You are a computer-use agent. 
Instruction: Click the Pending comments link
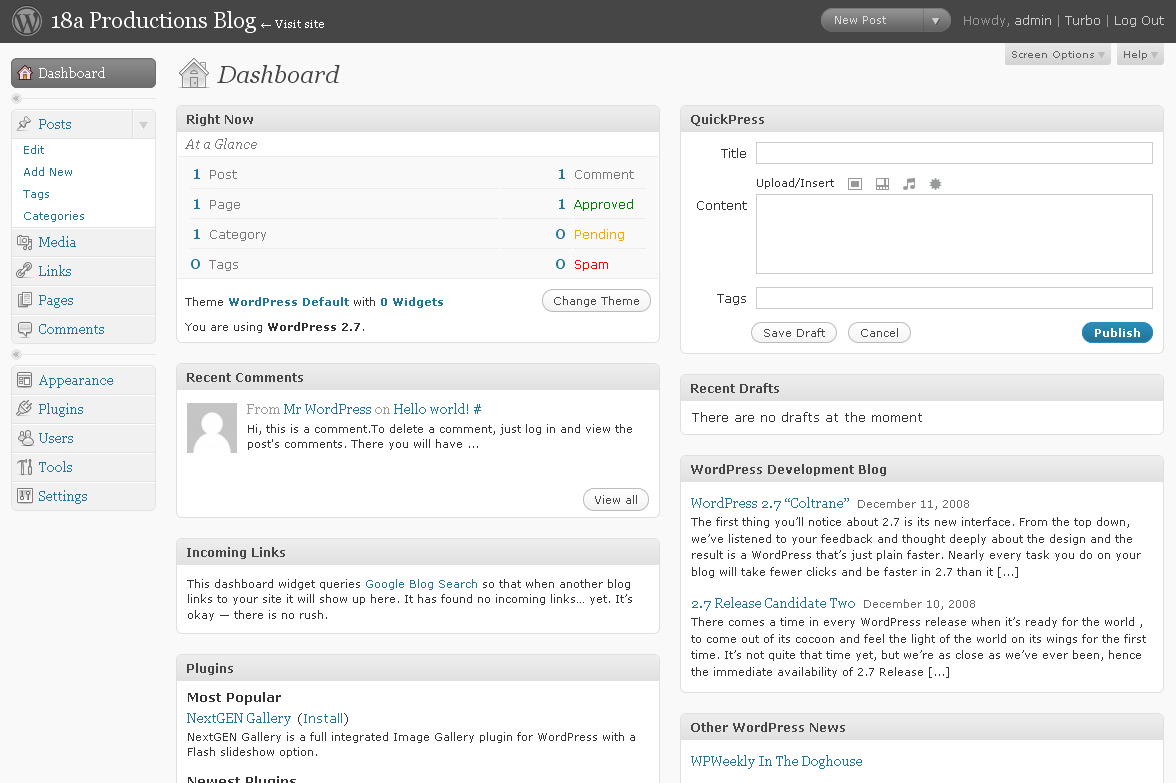coord(598,234)
